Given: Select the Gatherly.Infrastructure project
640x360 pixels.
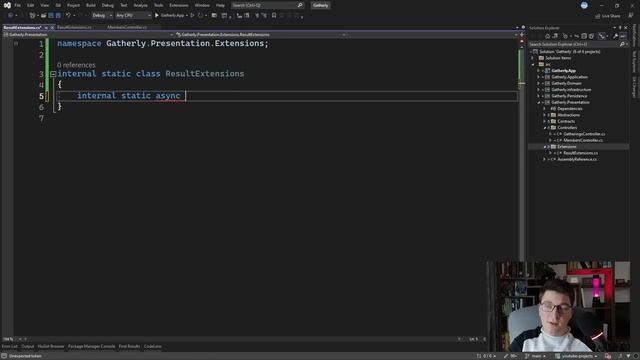Looking at the screenshot, I should point(571,90).
